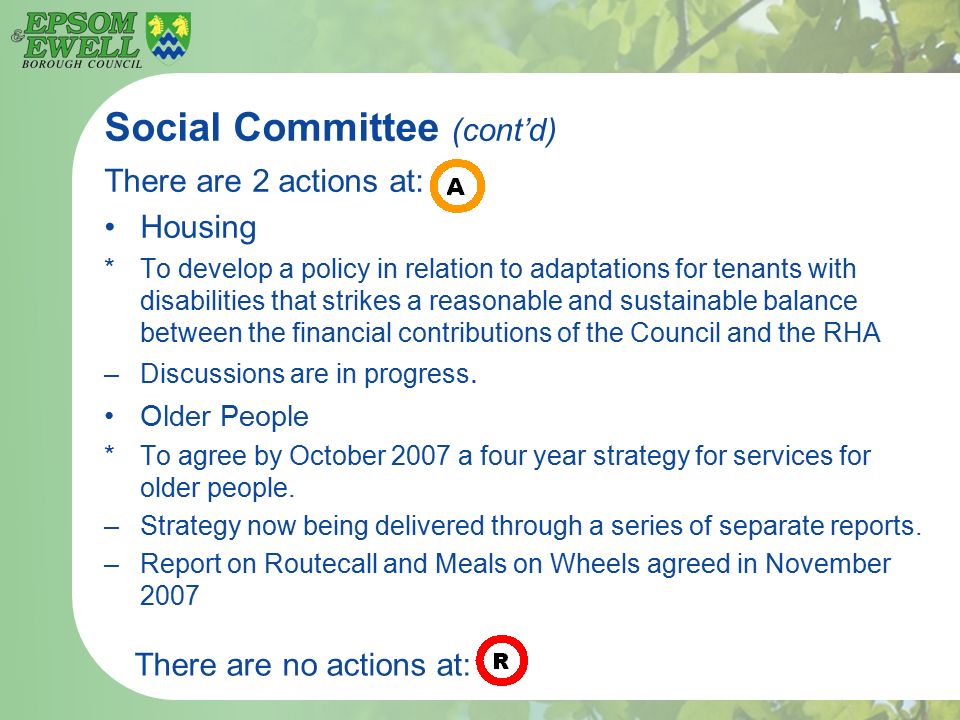Image resolution: width=960 pixels, height=720 pixels.
Task: Click the italic (cont'd) text
Action: [504, 130]
